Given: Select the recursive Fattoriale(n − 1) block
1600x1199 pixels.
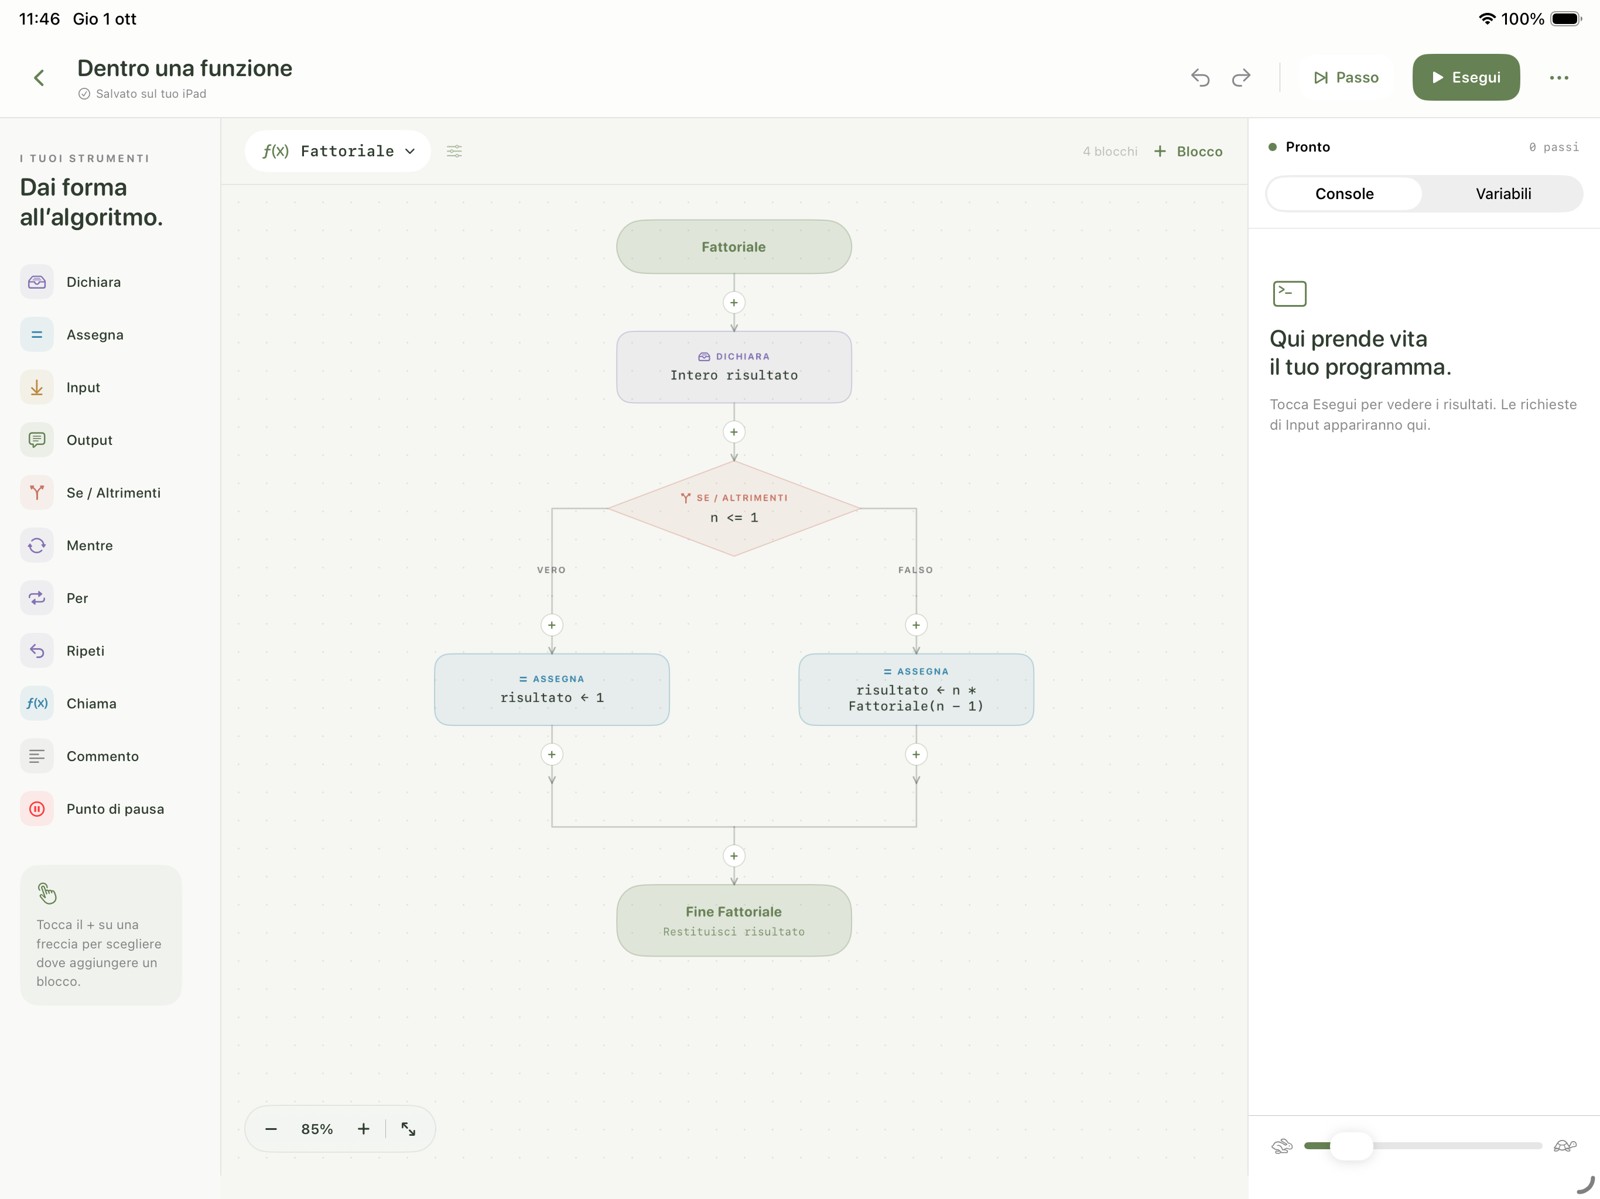Looking at the screenshot, I should 916,689.
